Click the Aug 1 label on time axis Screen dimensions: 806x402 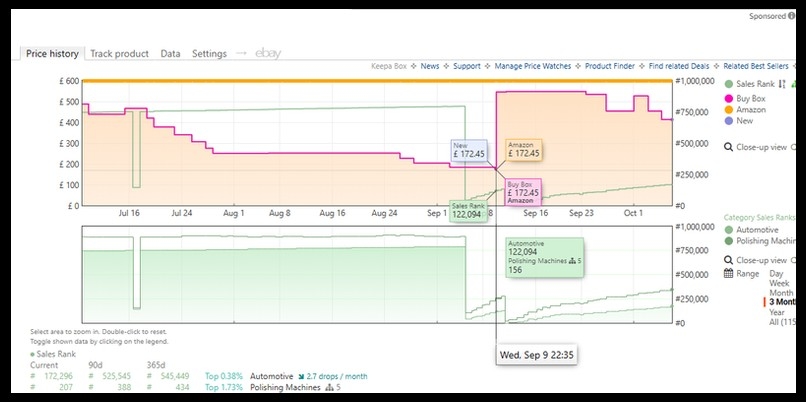click(234, 213)
